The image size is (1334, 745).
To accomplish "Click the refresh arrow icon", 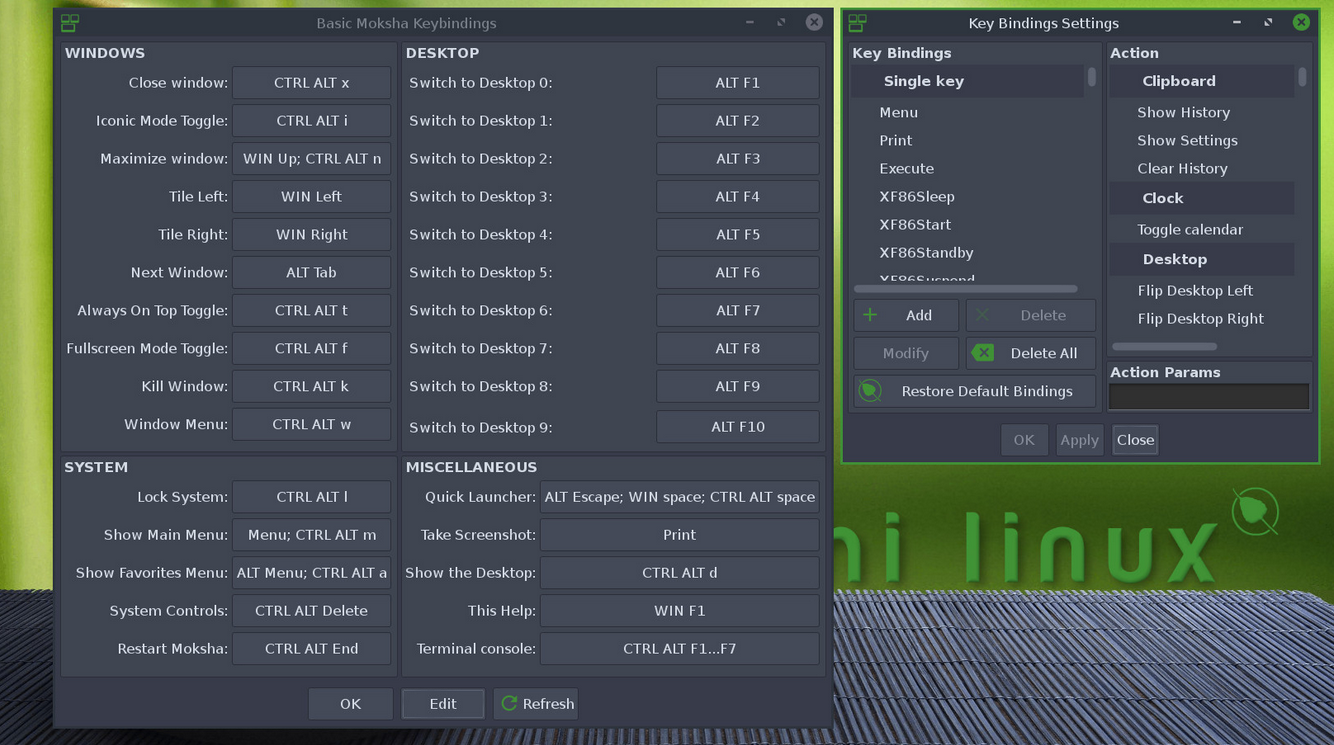I will click(x=509, y=703).
